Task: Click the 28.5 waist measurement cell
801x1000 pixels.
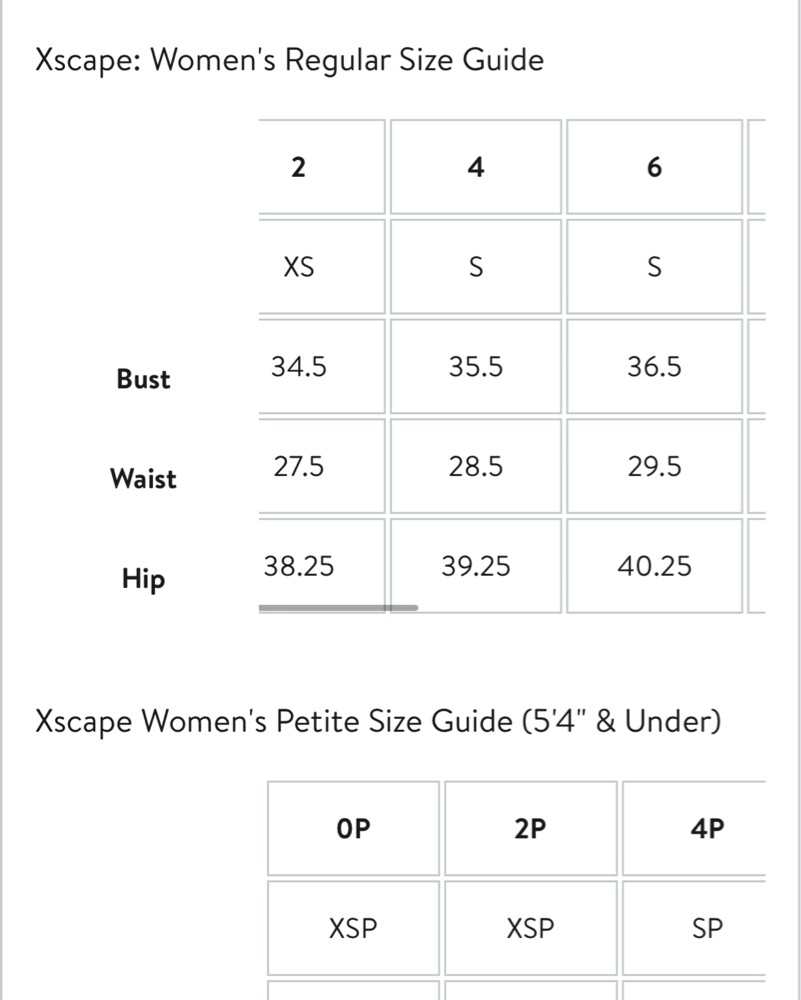Action: [476, 466]
